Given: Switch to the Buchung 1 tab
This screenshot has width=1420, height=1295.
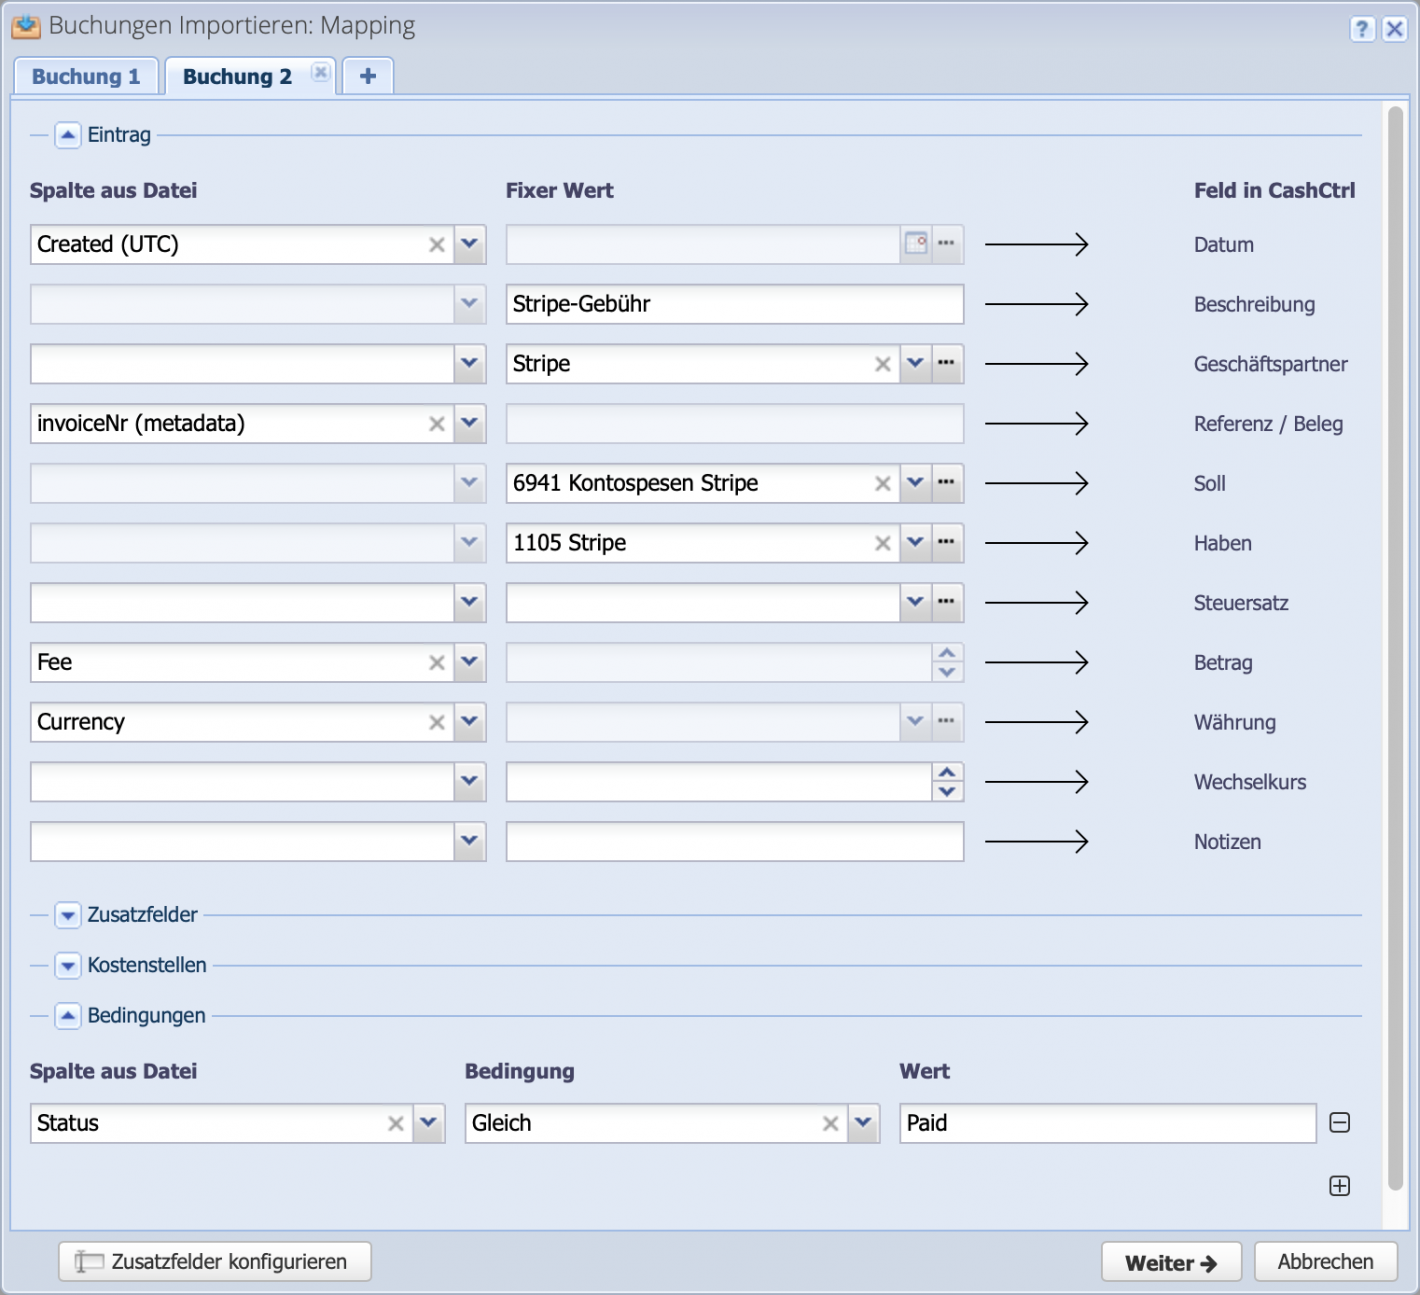Looking at the screenshot, I should coord(85,75).
